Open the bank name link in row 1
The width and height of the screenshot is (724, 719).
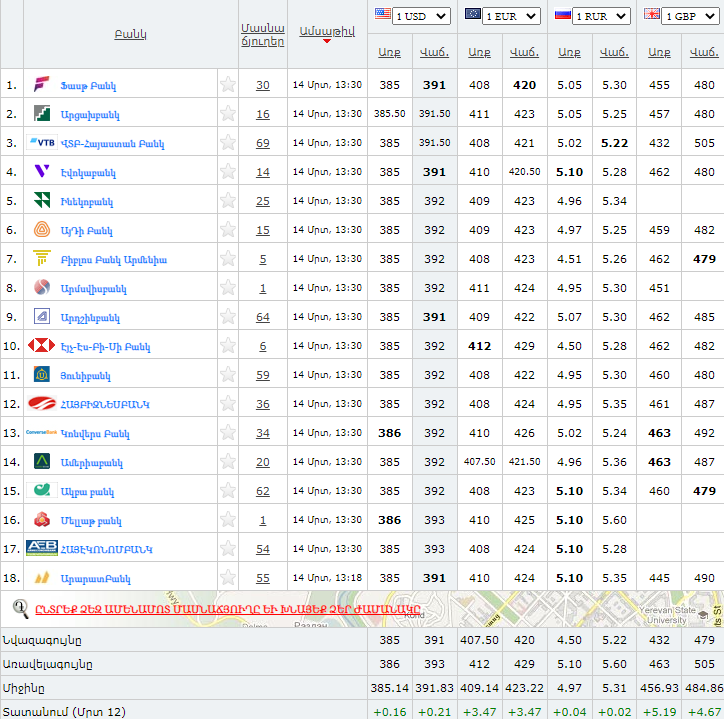click(88, 85)
